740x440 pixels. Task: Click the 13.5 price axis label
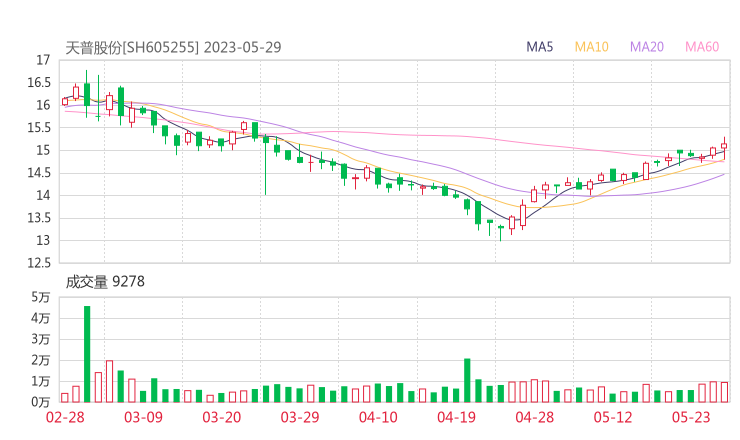point(39,218)
